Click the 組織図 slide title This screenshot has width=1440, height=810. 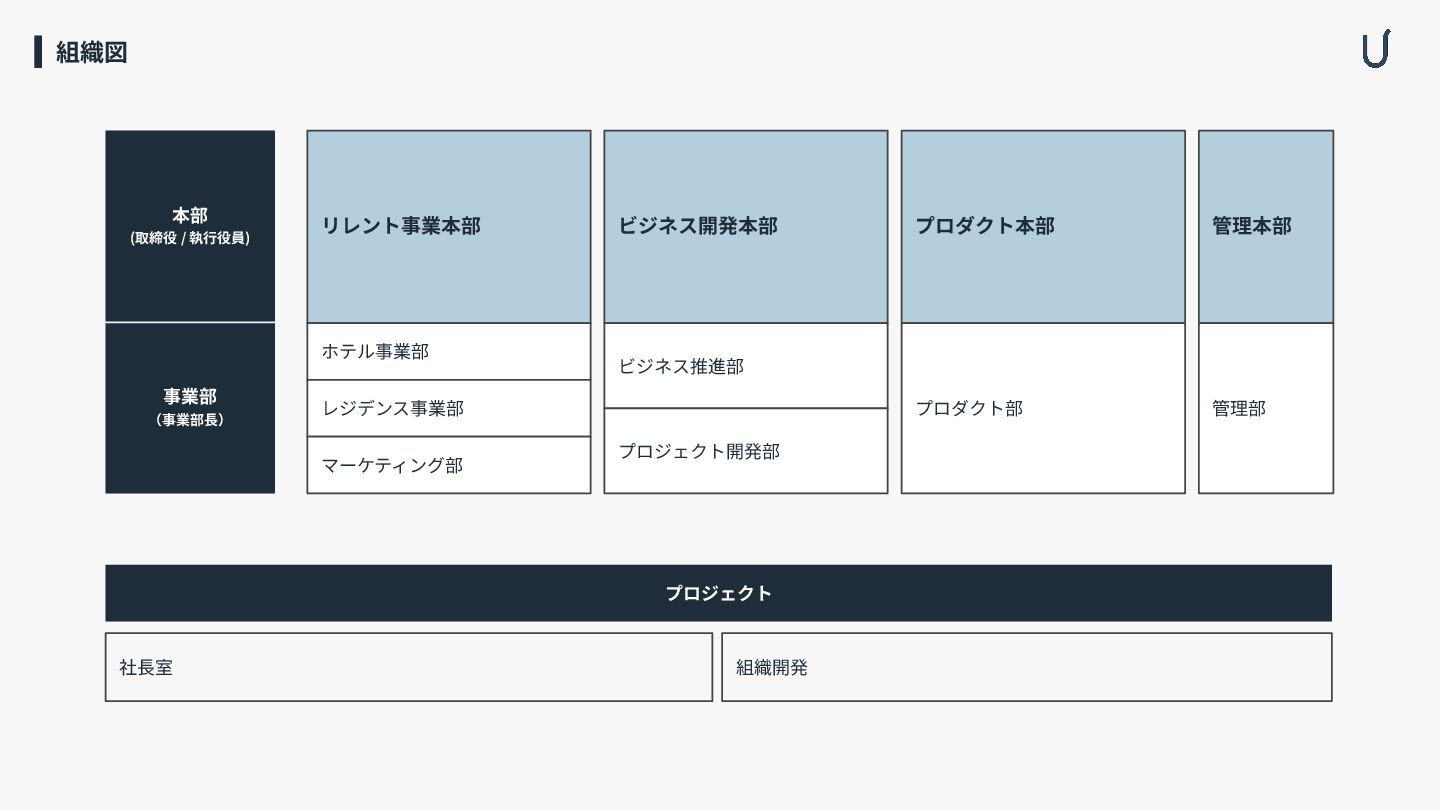tap(91, 52)
